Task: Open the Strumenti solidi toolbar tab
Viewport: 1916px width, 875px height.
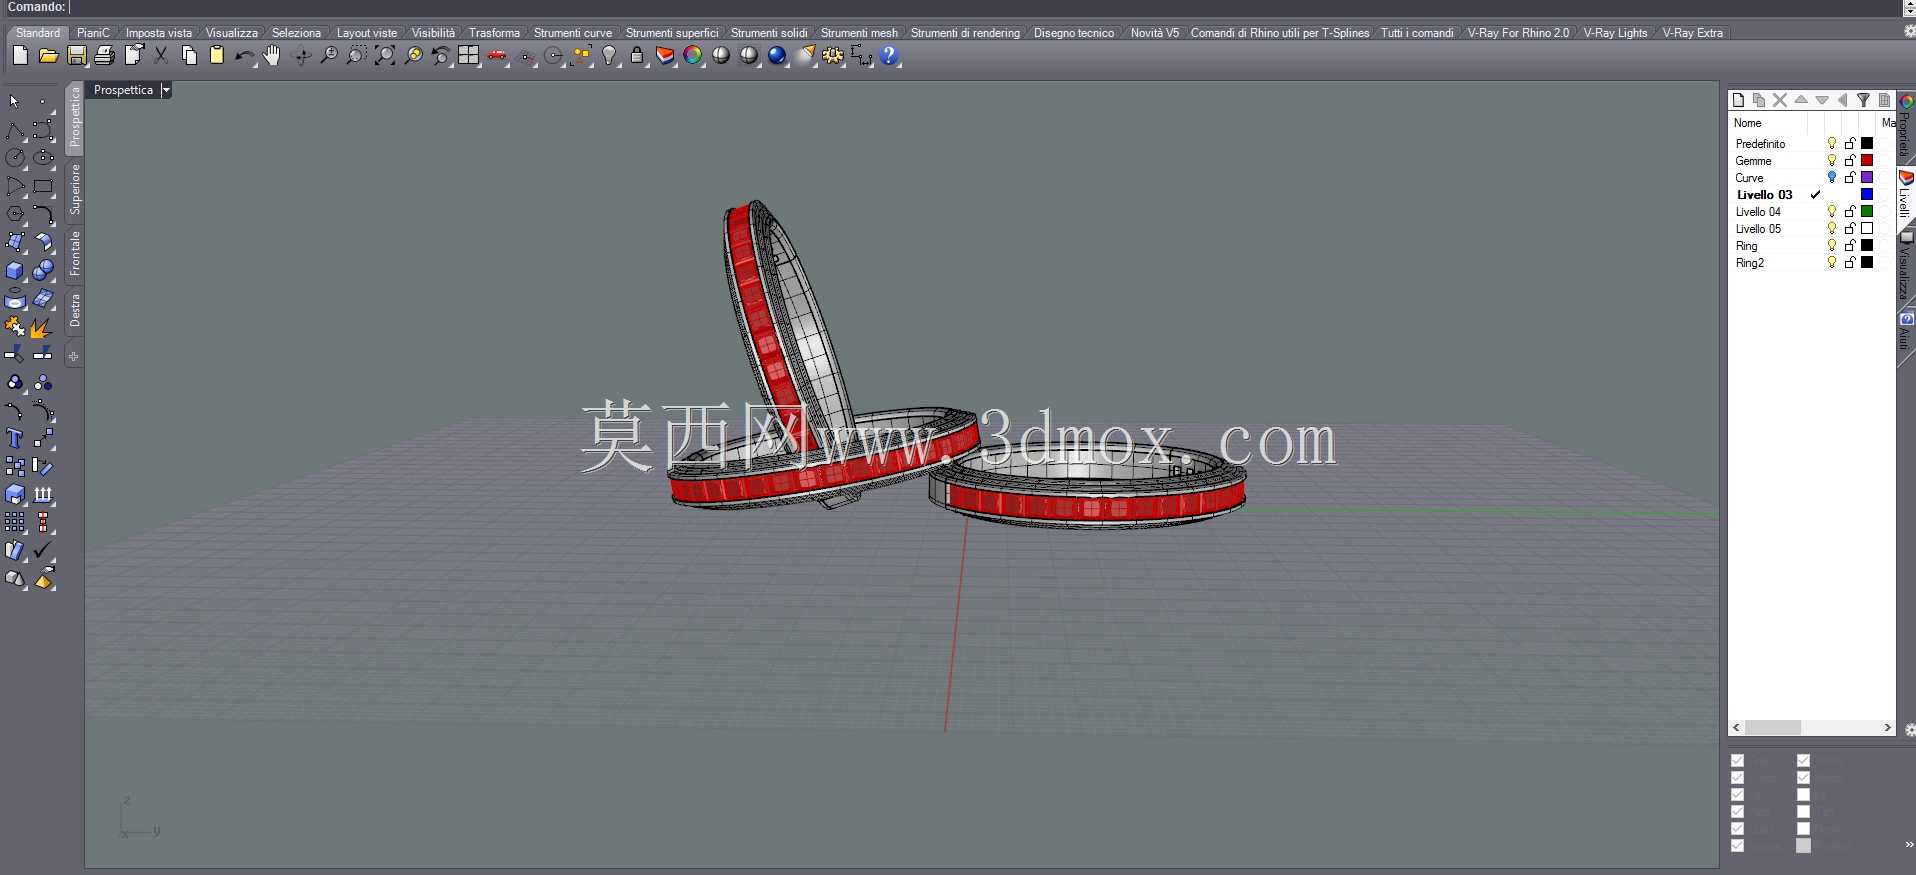Action: point(768,33)
